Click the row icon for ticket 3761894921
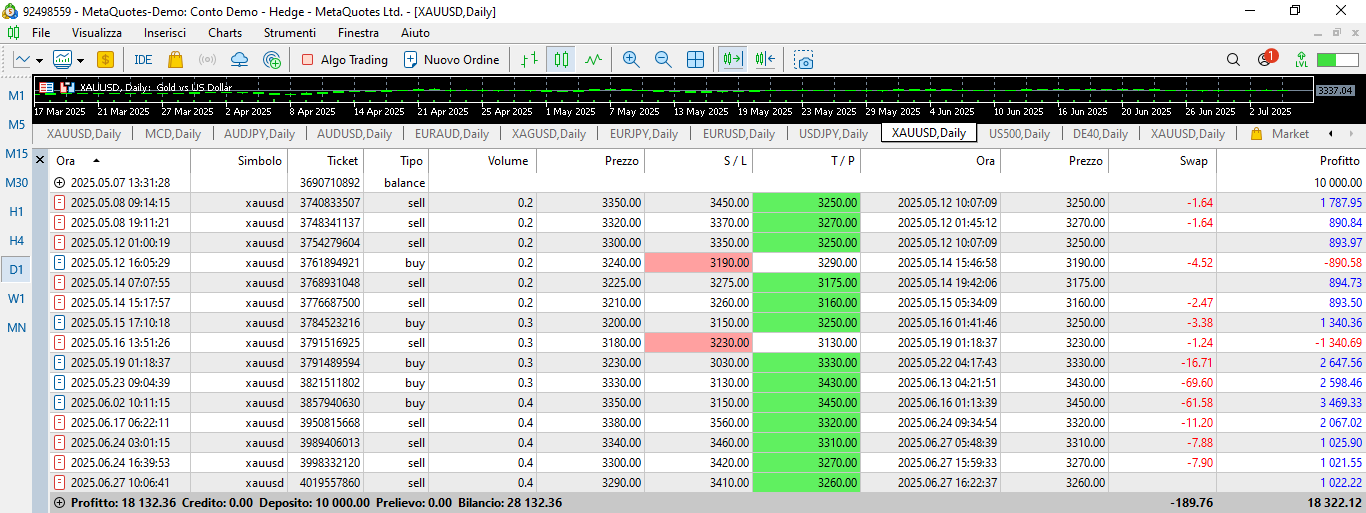The height and width of the screenshot is (513, 1366). coord(59,262)
